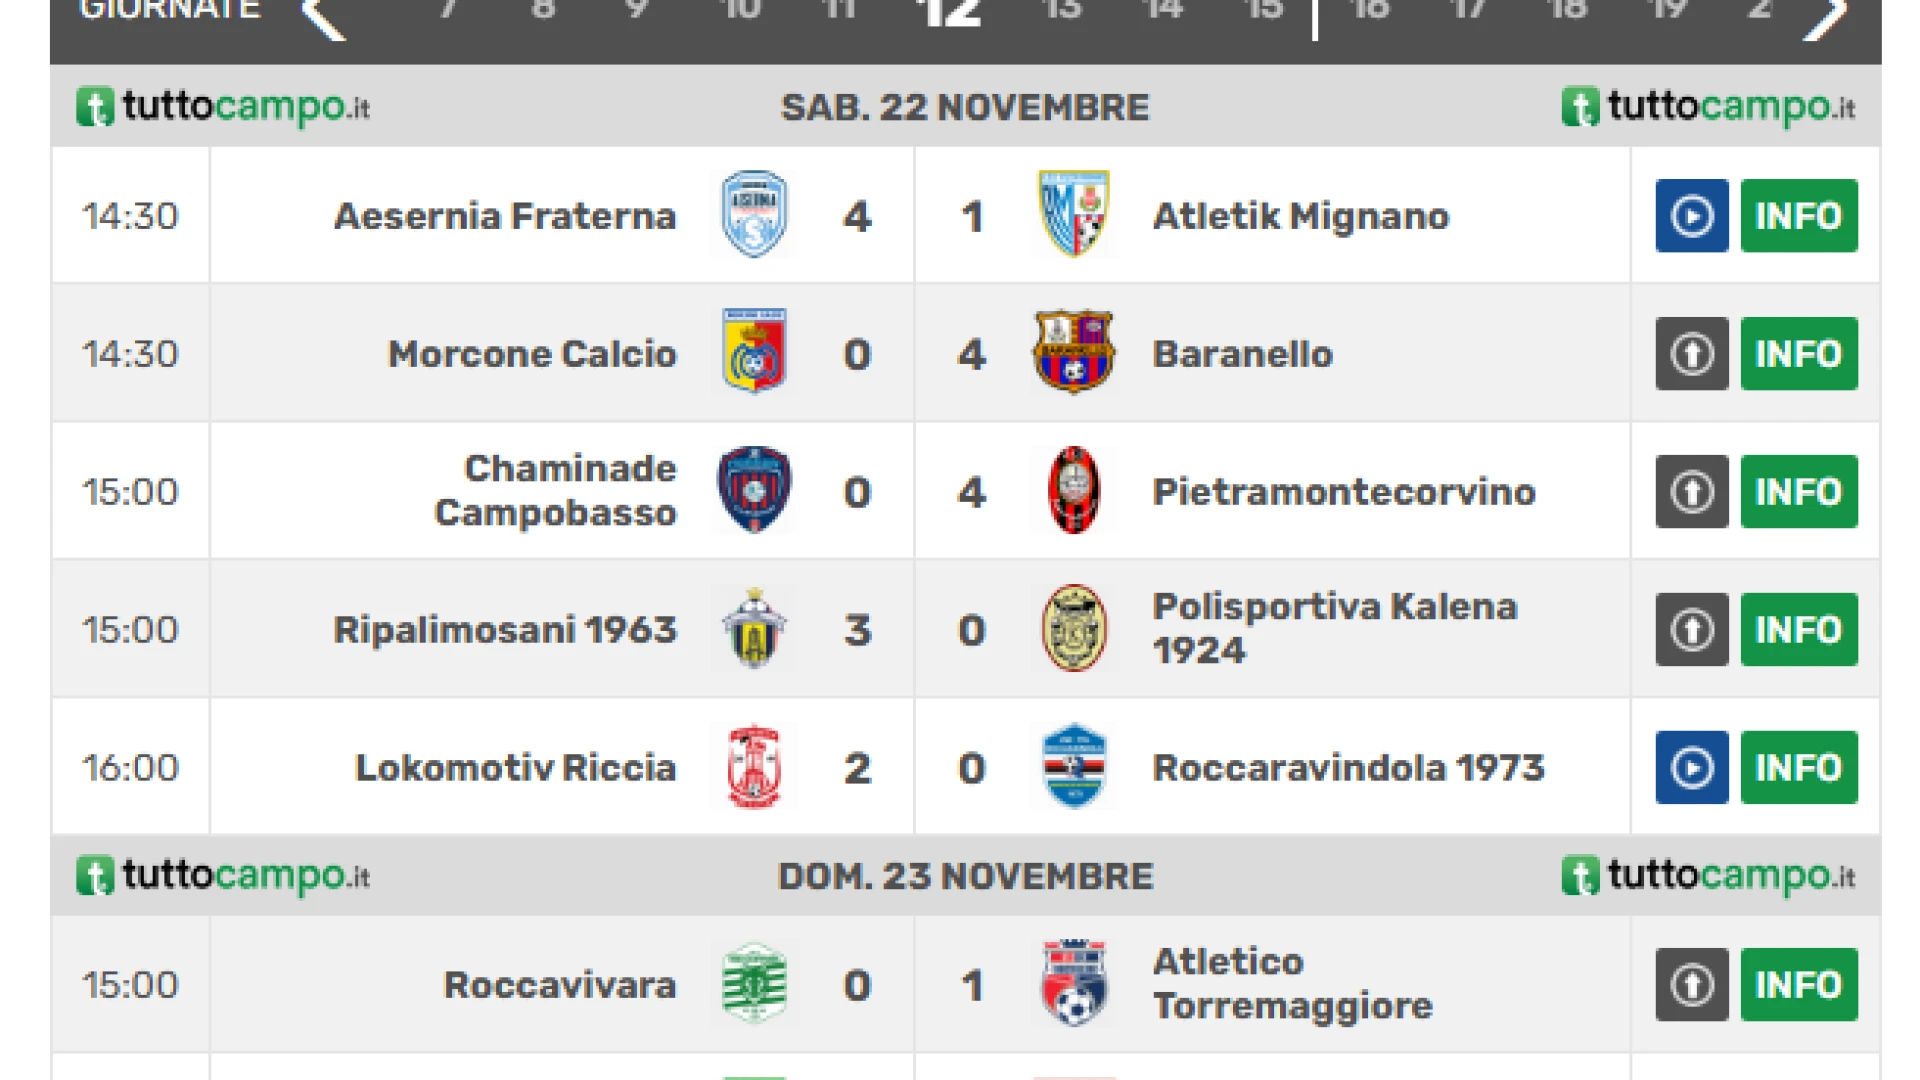Click upload icon for Morcone Calcio match
This screenshot has width=1920, height=1080.
click(1691, 354)
